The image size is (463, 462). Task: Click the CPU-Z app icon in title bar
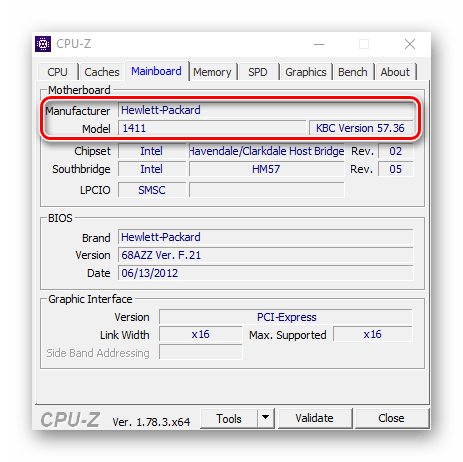(x=43, y=44)
